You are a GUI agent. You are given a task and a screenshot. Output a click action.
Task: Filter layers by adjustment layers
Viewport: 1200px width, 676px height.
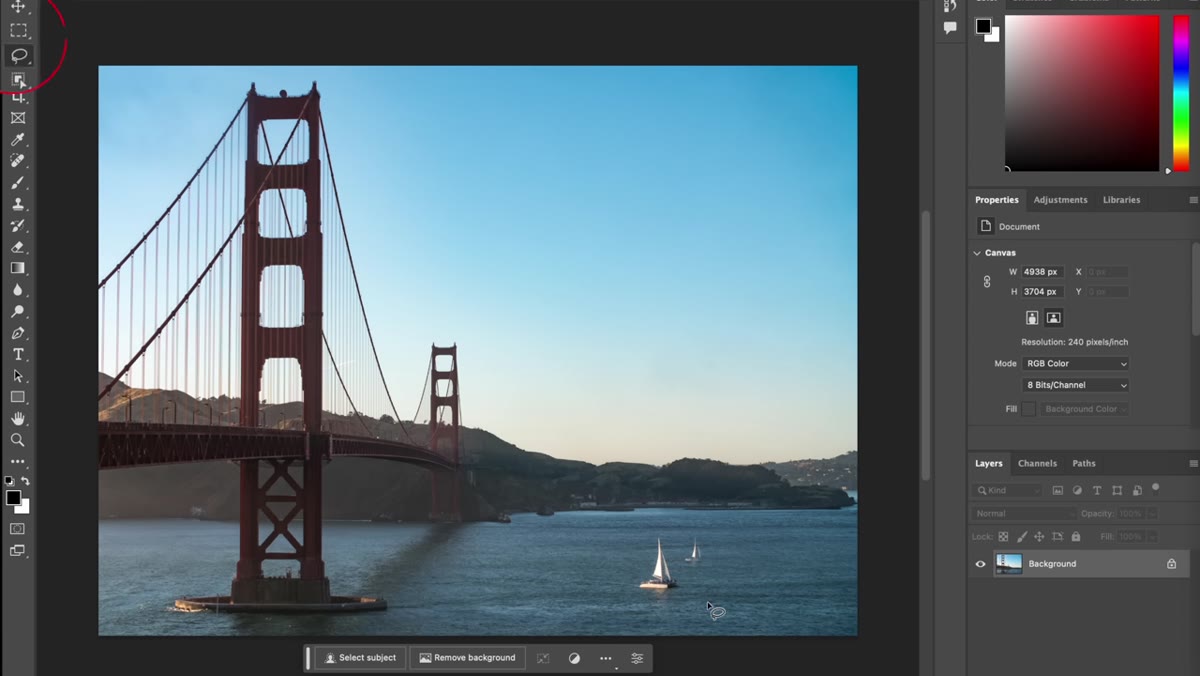(x=1077, y=491)
